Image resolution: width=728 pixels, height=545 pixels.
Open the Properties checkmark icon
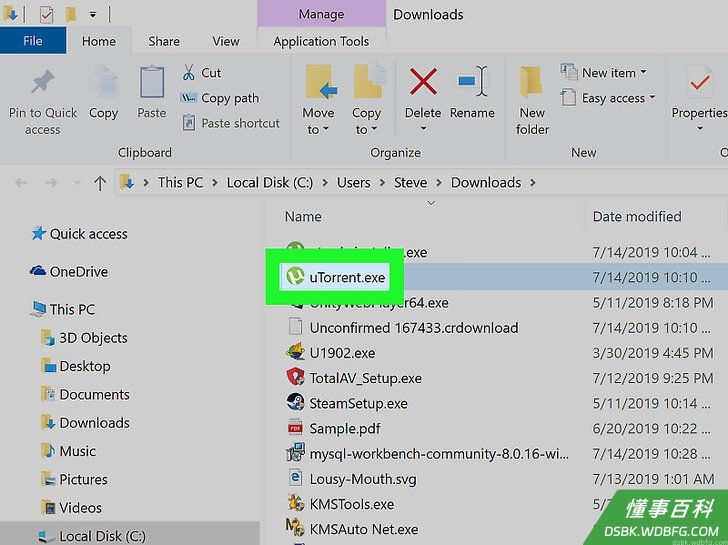point(699,82)
